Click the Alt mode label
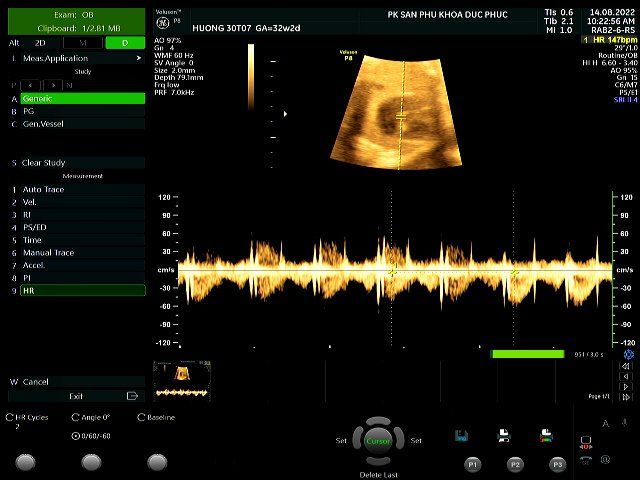 tap(14, 43)
